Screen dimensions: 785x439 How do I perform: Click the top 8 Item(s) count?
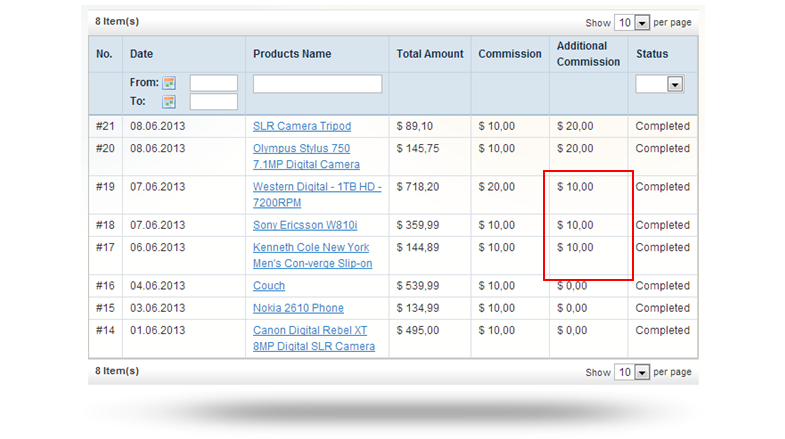(117, 22)
